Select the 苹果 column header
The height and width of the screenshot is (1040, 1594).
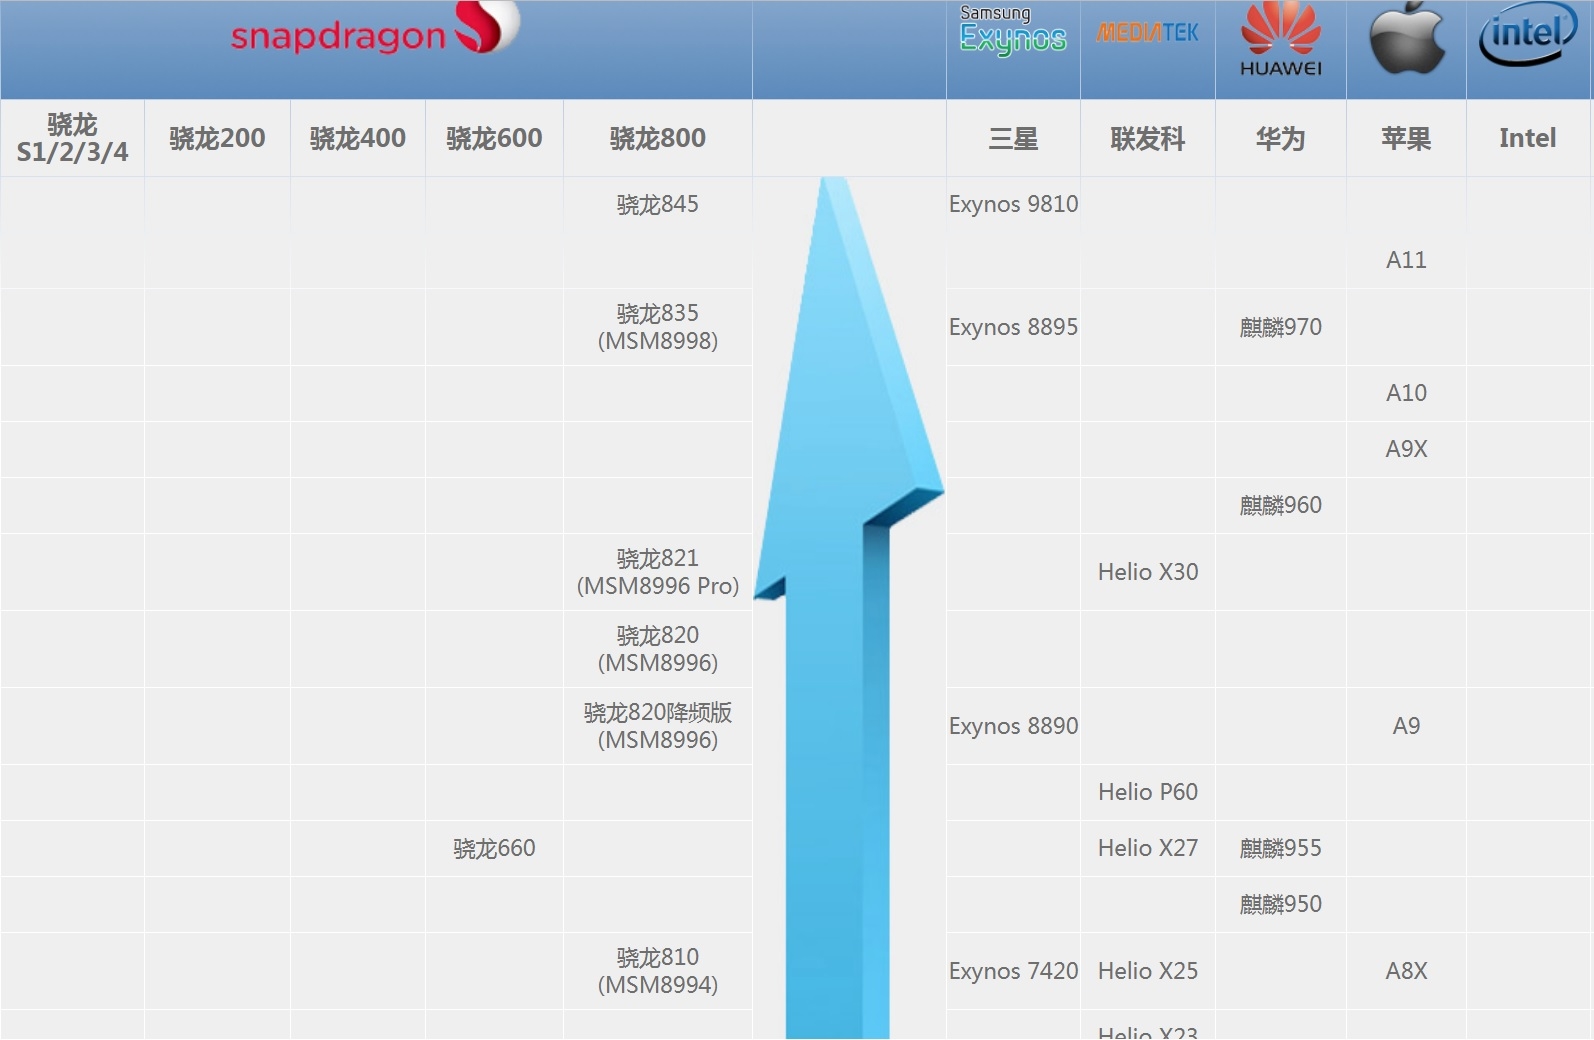[x=1407, y=138]
